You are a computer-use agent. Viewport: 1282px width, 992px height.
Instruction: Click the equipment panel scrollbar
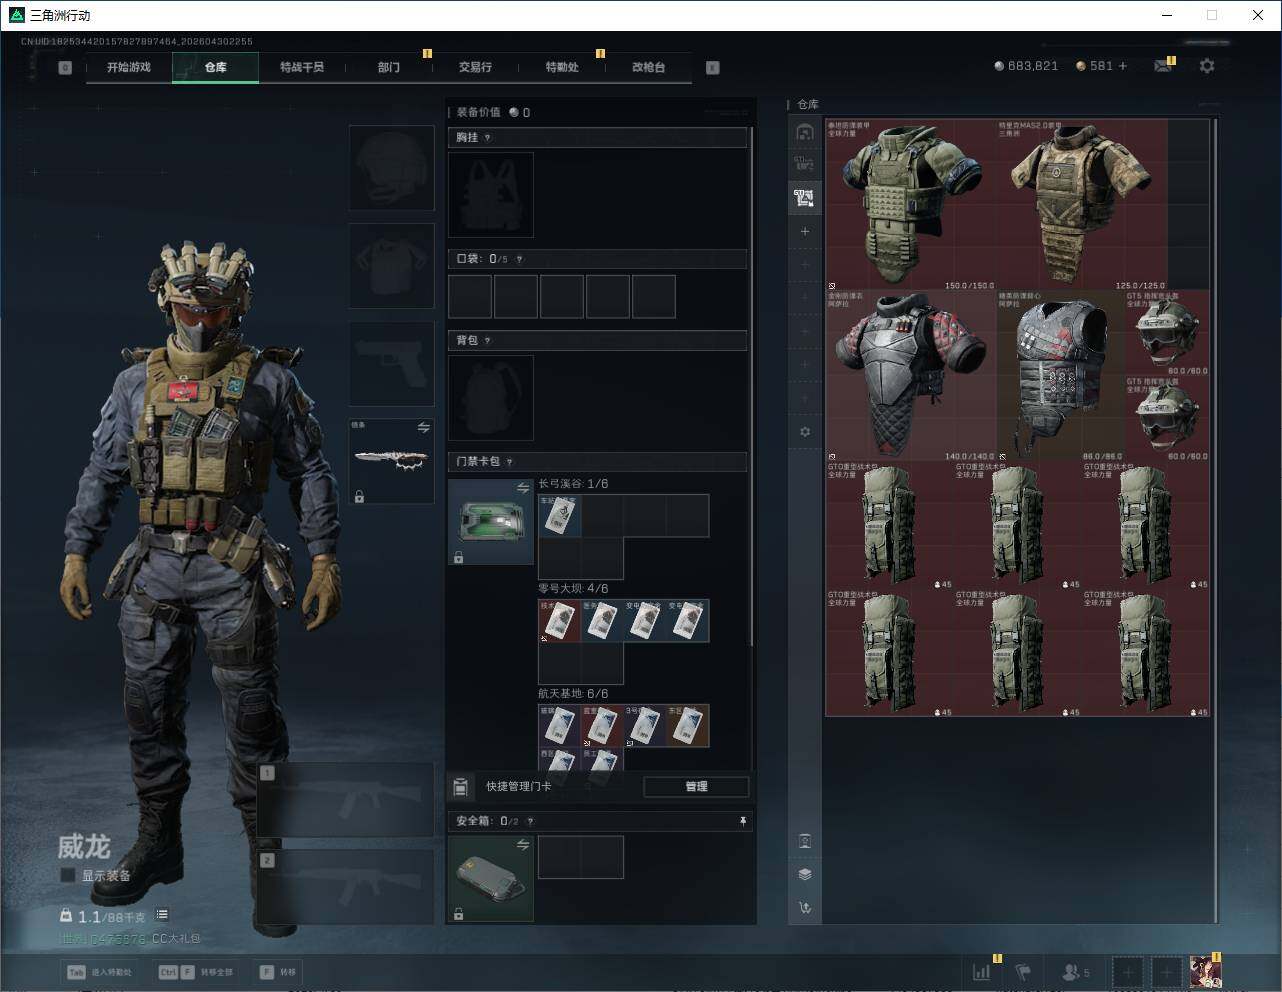(x=752, y=385)
